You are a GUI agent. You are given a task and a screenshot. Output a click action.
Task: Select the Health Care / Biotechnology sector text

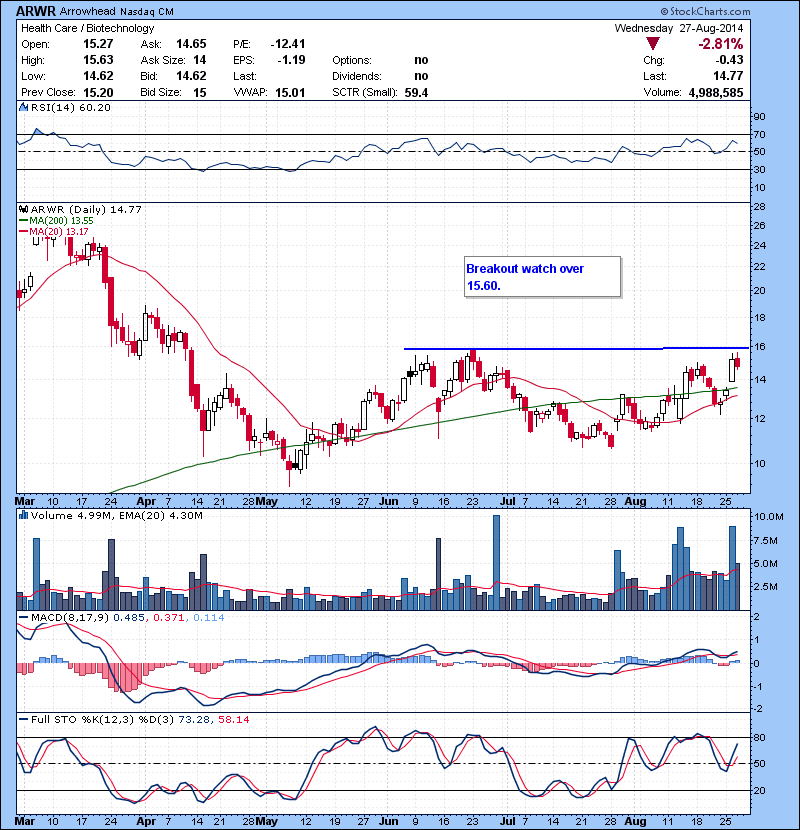click(x=87, y=28)
